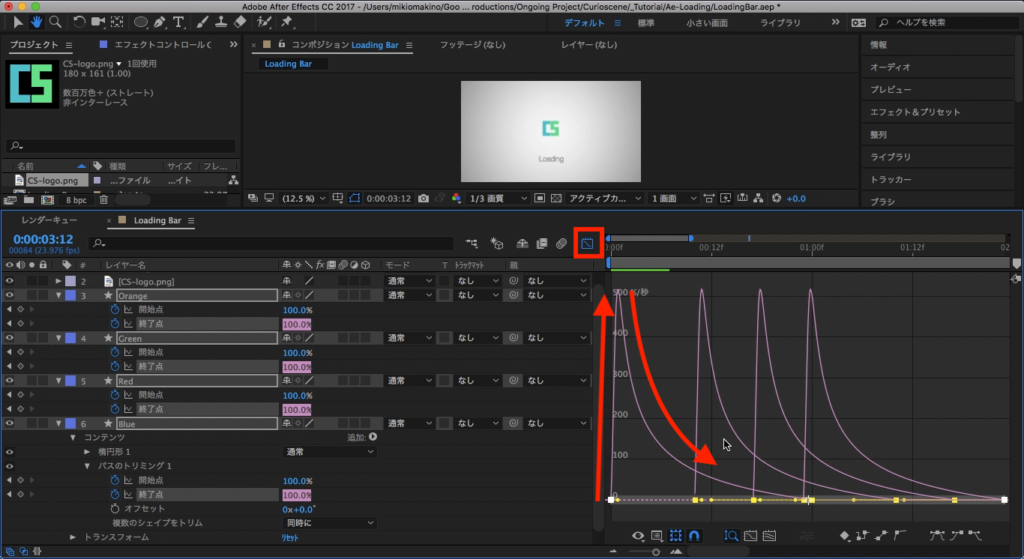Toggle the Graph Editor button
Viewport: 1024px width, 559px height.
click(x=587, y=243)
